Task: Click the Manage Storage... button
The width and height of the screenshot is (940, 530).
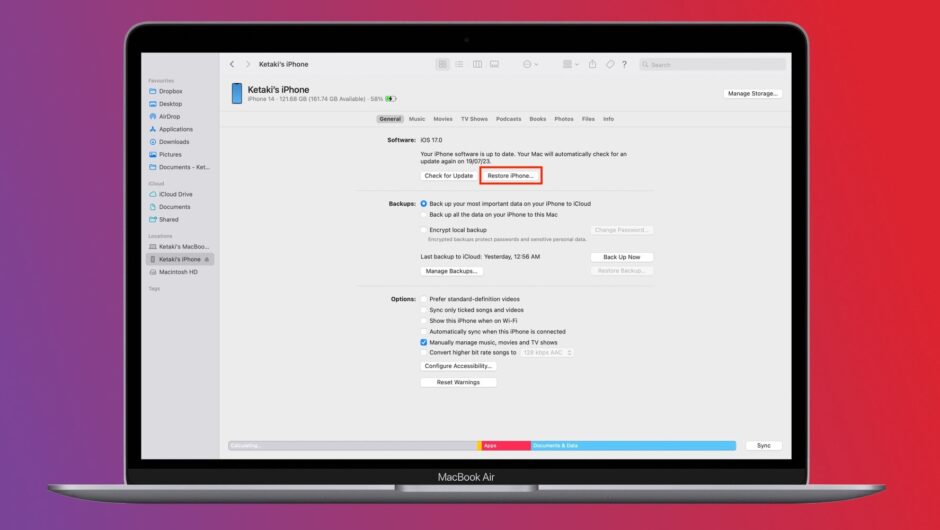Action: coord(752,94)
